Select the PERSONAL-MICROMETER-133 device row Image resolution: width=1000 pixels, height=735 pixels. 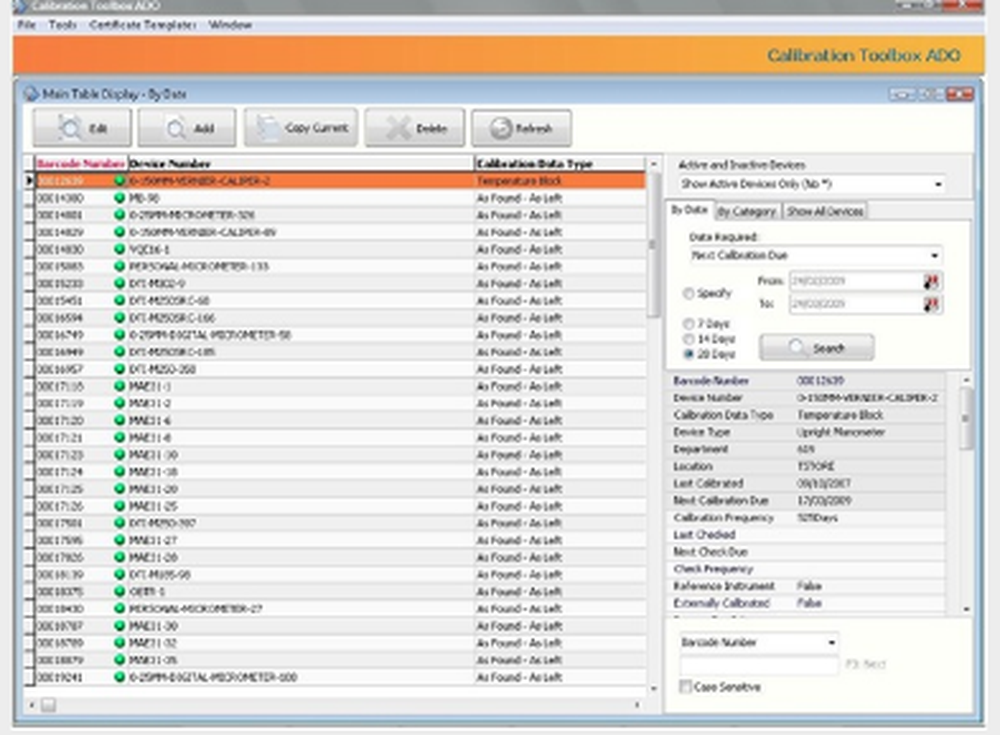tap(341, 266)
